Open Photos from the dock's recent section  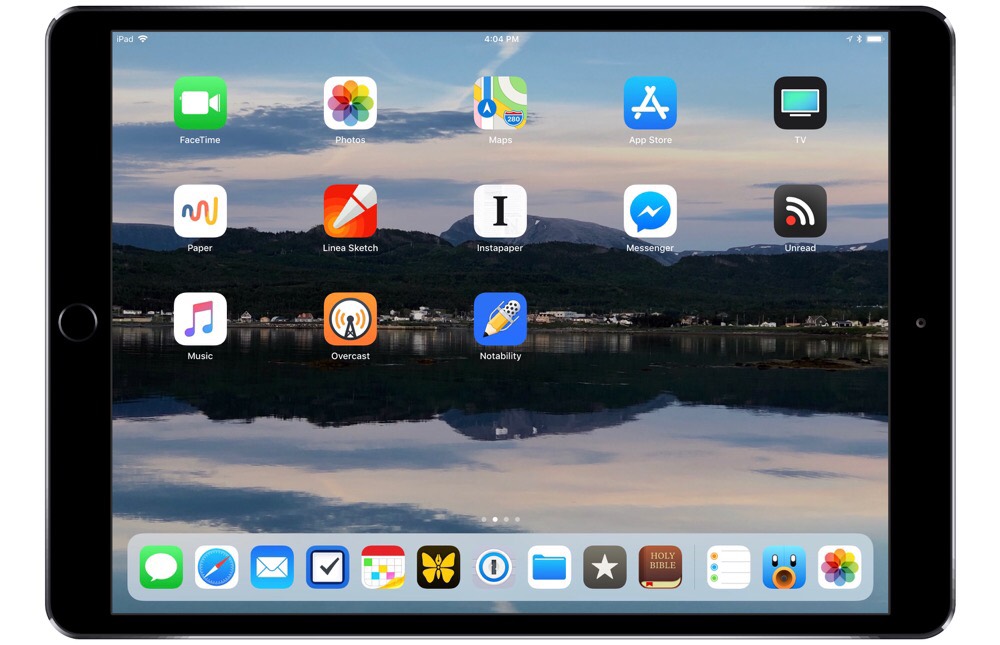(839, 567)
